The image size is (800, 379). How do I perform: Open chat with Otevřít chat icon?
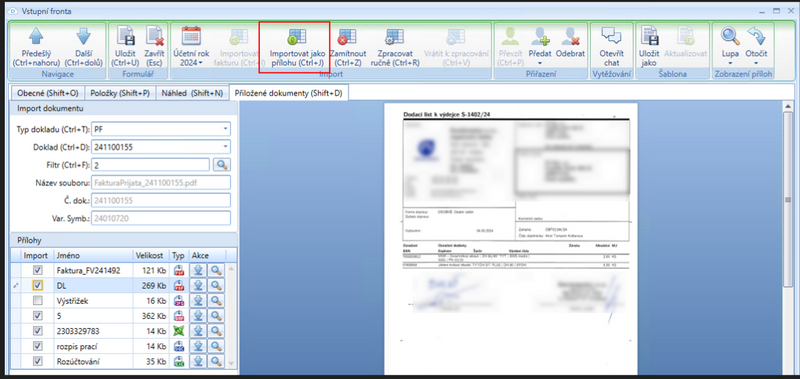point(611,46)
